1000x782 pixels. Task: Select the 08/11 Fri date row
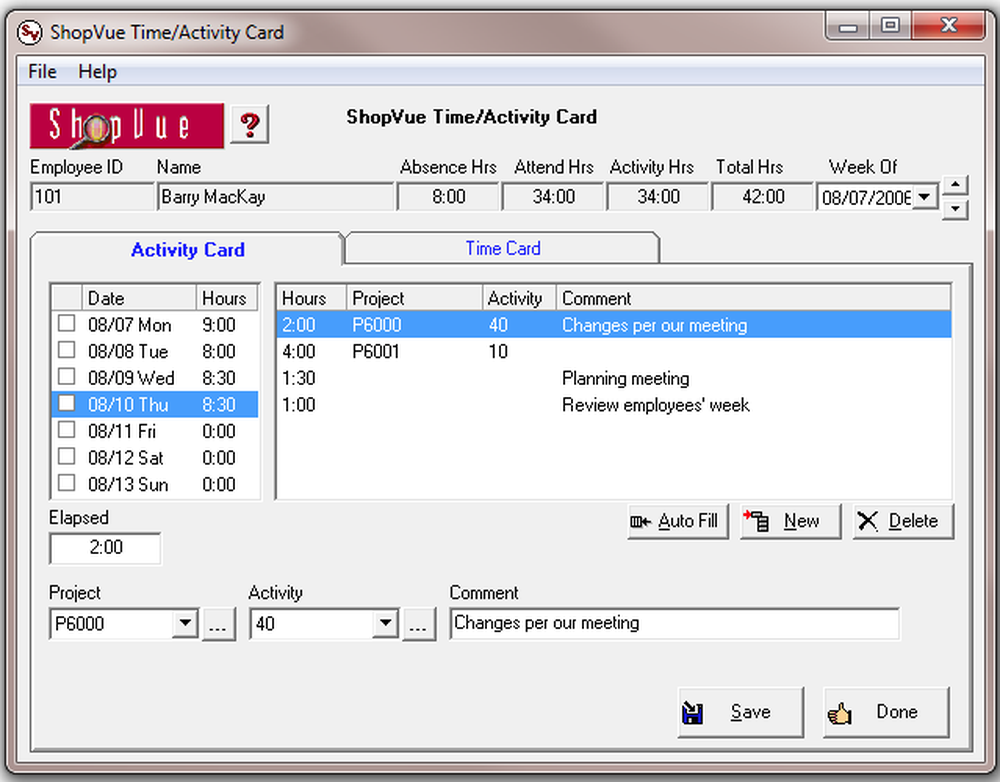[155, 431]
